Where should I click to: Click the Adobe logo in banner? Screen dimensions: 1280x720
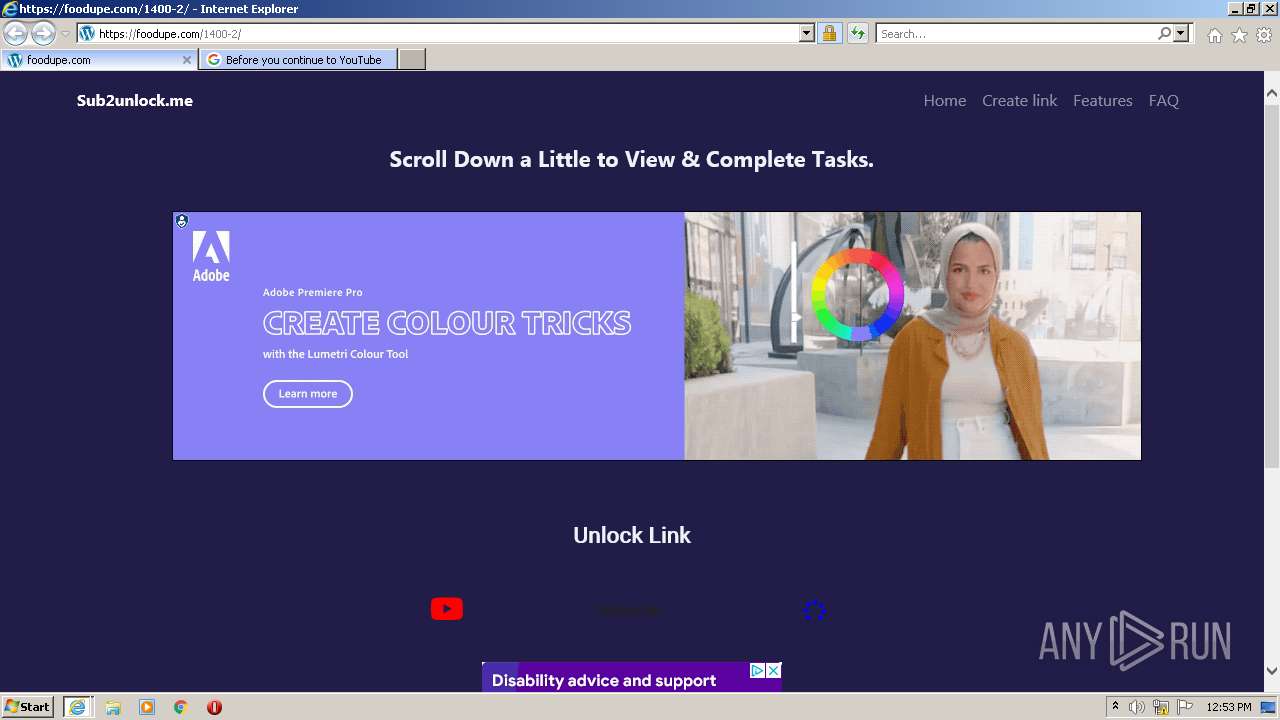point(211,256)
